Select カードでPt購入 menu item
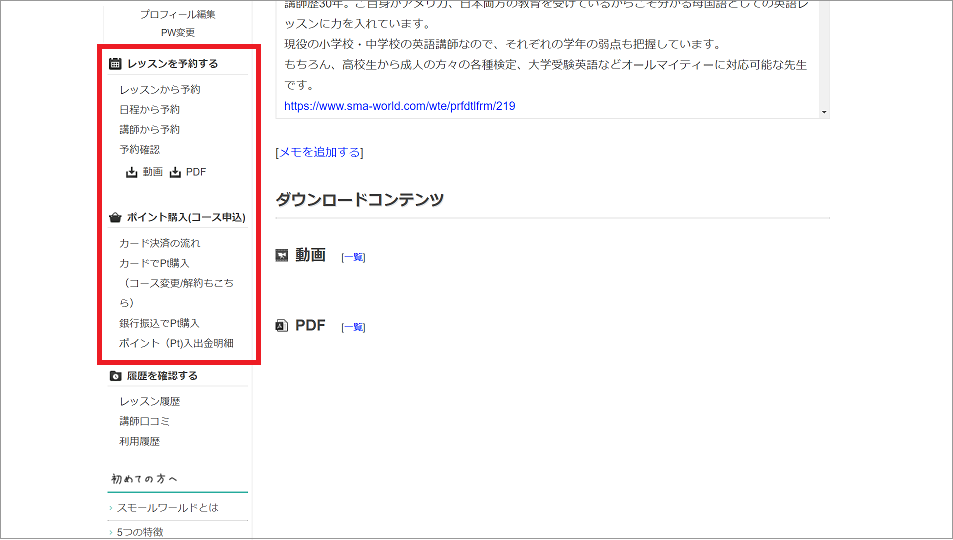 point(154,263)
